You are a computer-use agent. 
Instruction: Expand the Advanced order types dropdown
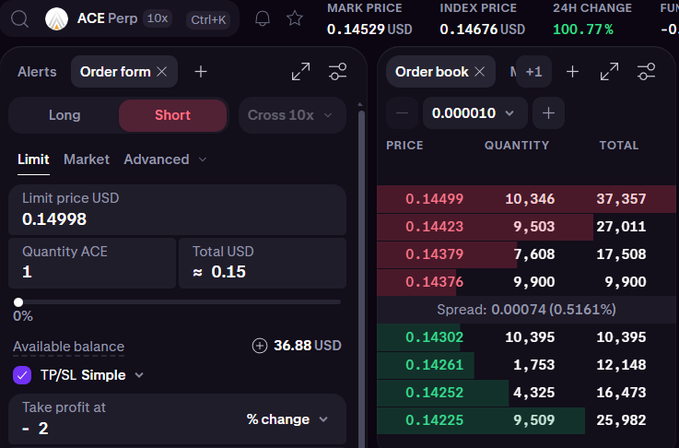coord(165,159)
